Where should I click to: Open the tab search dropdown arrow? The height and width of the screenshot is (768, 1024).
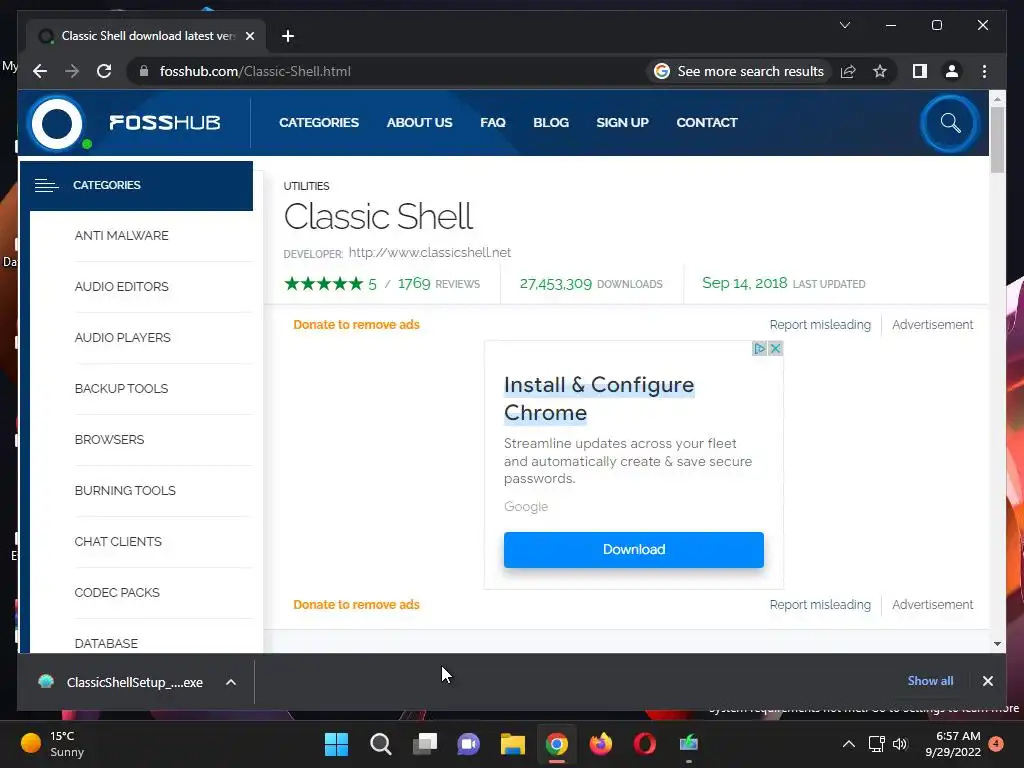click(x=844, y=25)
